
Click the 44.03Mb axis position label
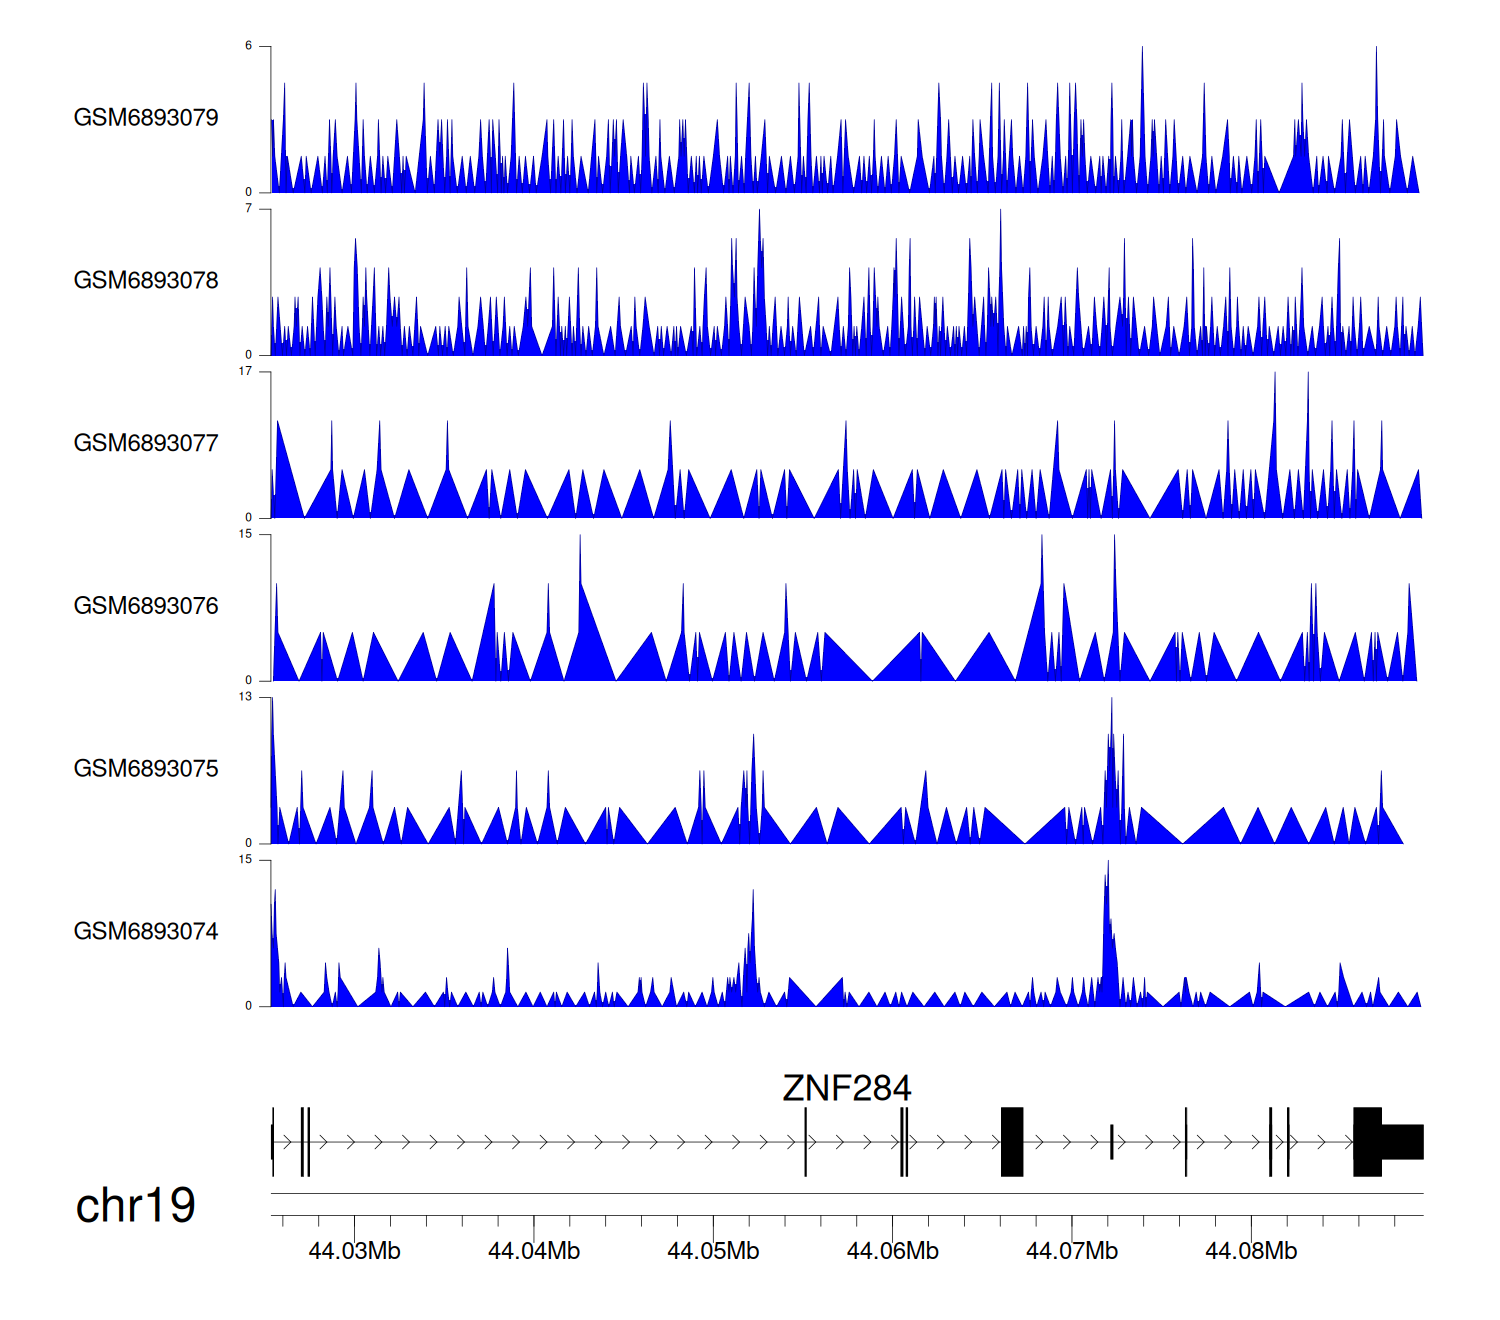coord(354,1251)
